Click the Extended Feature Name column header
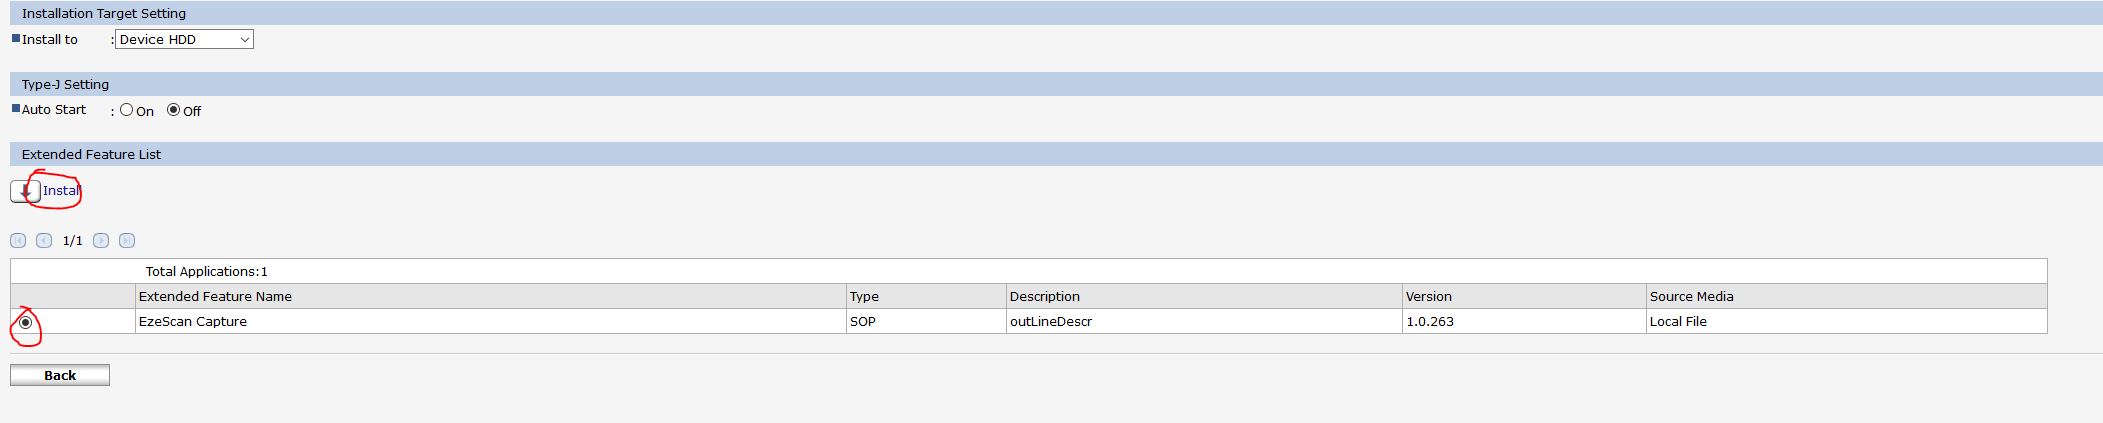 215,297
